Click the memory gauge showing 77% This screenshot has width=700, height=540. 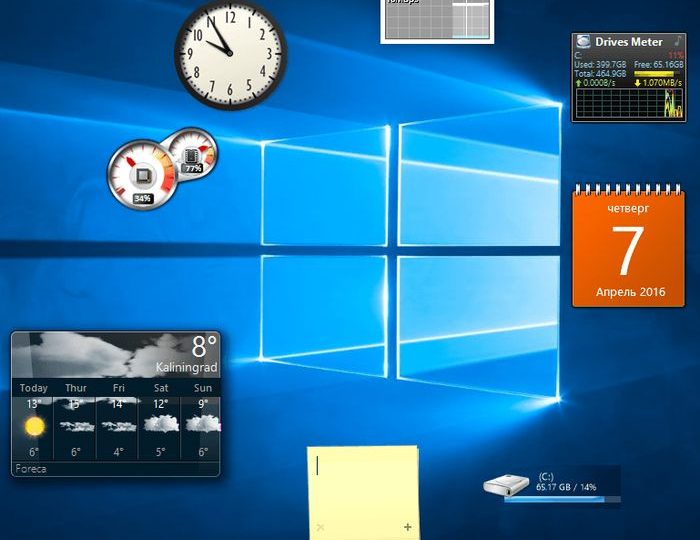tap(191, 153)
